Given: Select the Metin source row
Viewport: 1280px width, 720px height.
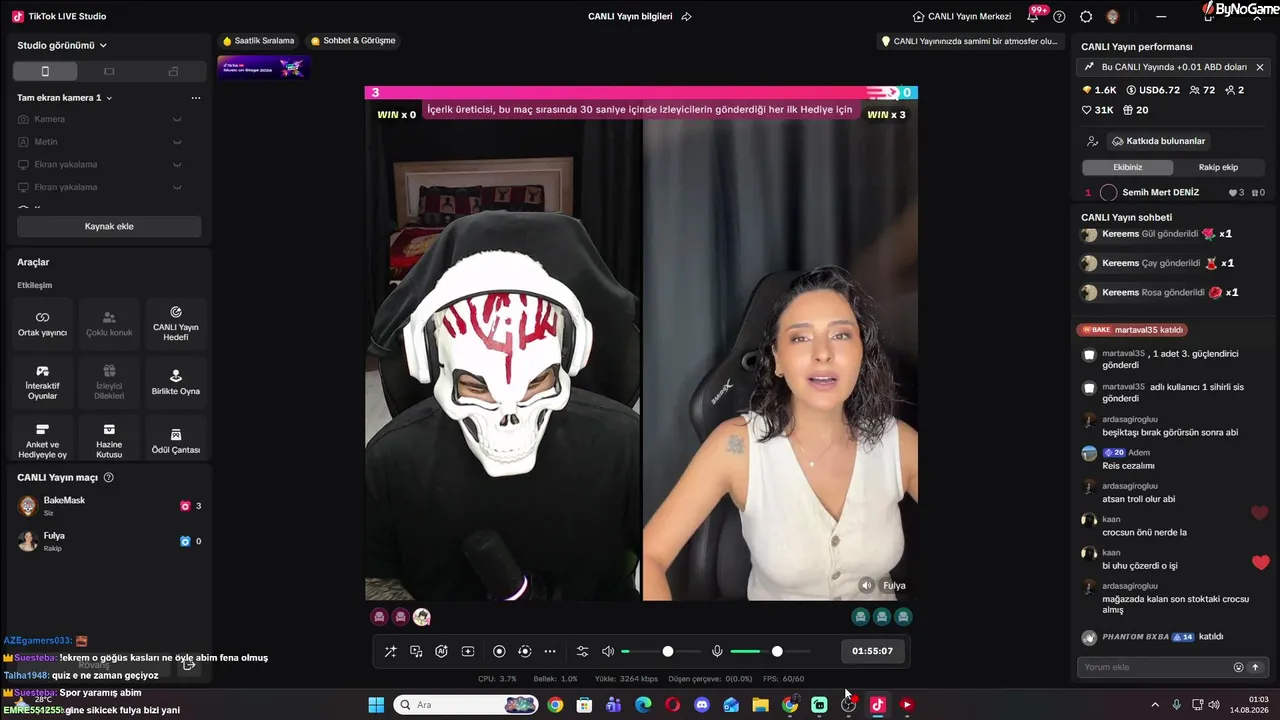Looking at the screenshot, I should point(109,142).
